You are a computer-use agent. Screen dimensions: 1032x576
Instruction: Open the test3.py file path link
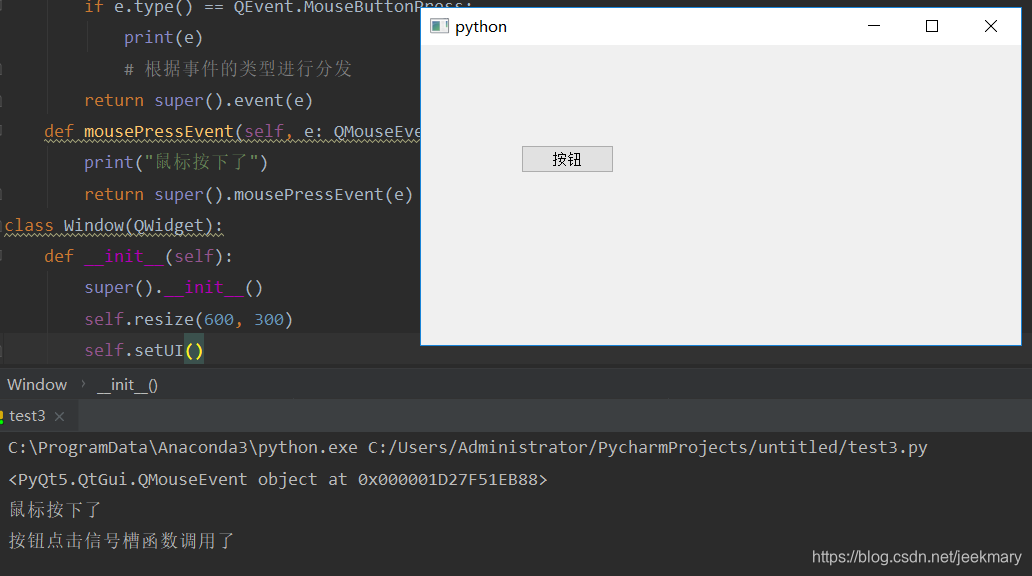pyautogui.click(x=647, y=448)
